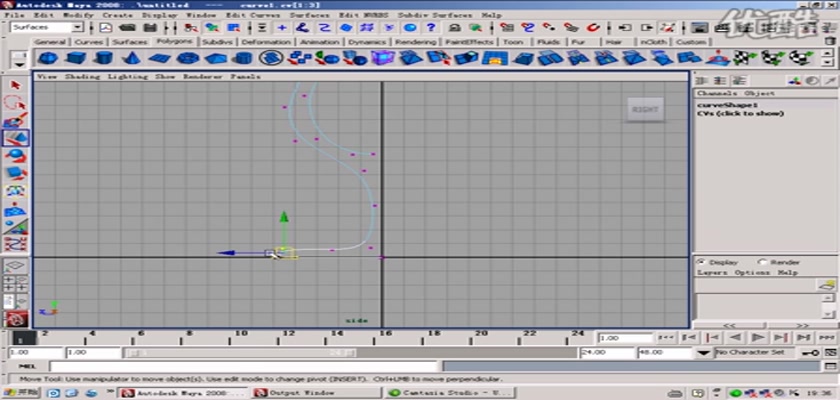Create a polygon cube from shelf
This screenshot has width=840, height=400.
(x=76, y=57)
